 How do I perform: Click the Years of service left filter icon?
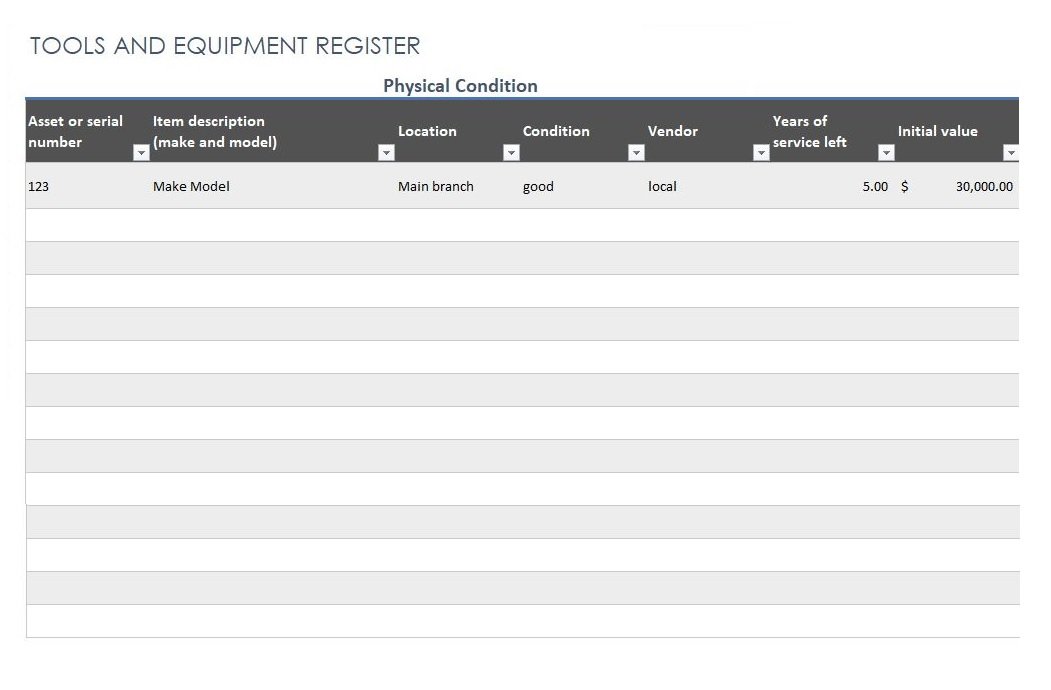pyautogui.click(x=886, y=152)
